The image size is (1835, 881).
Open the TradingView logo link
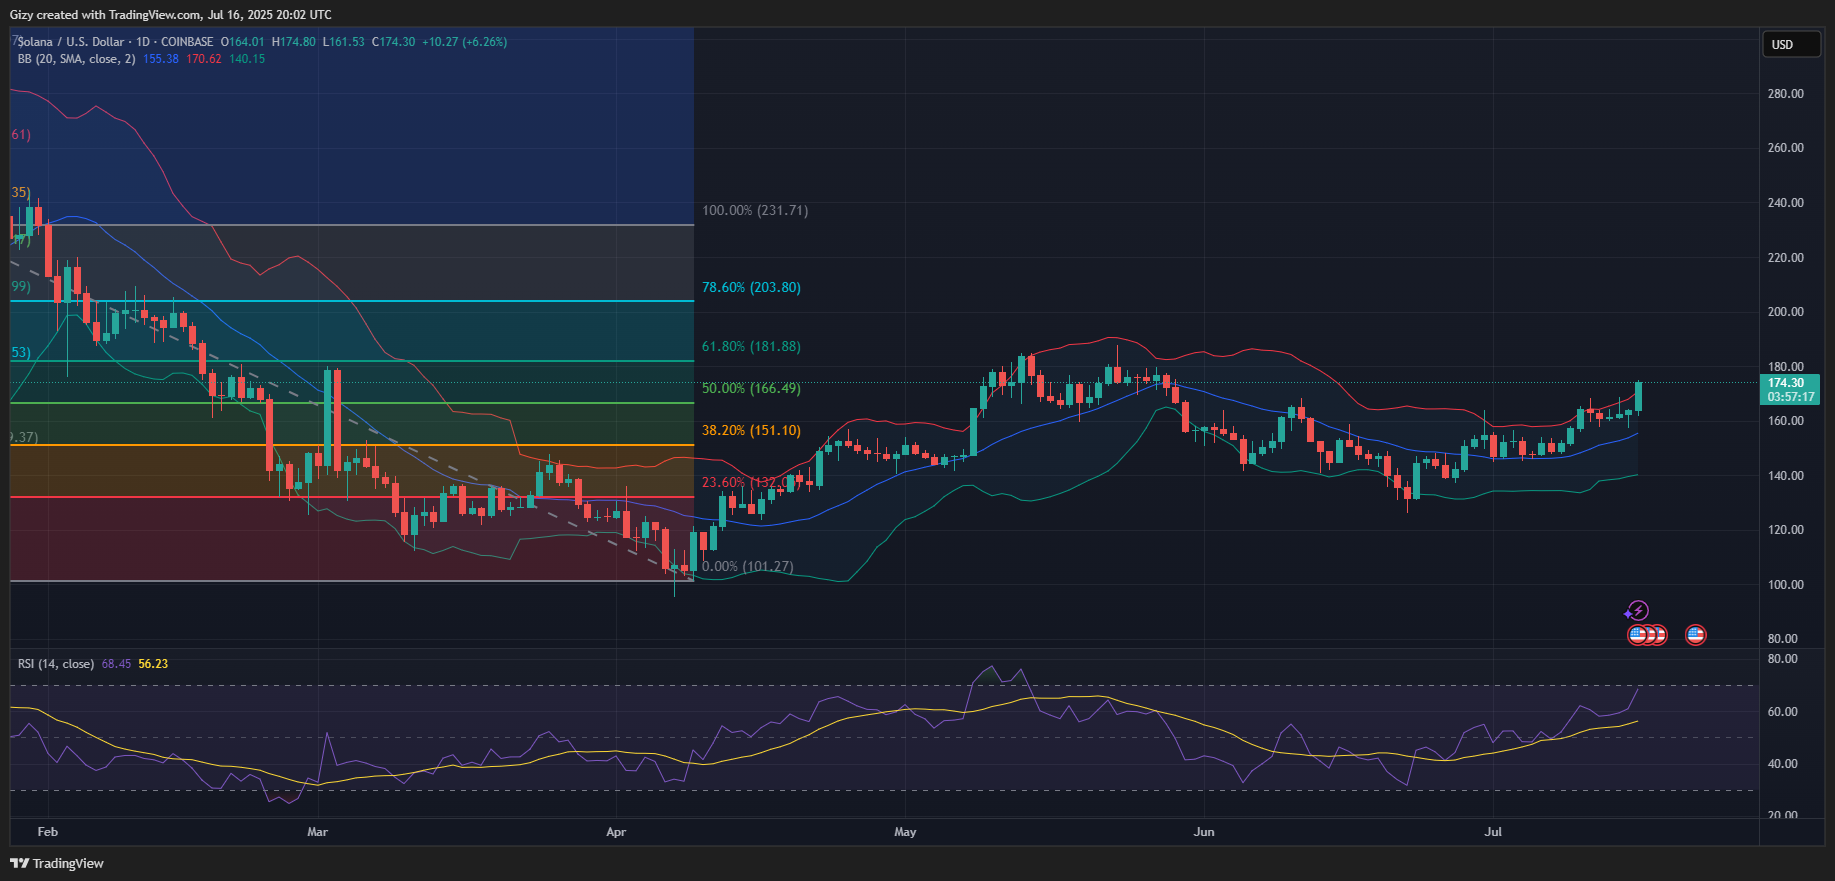[x=57, y=863]
